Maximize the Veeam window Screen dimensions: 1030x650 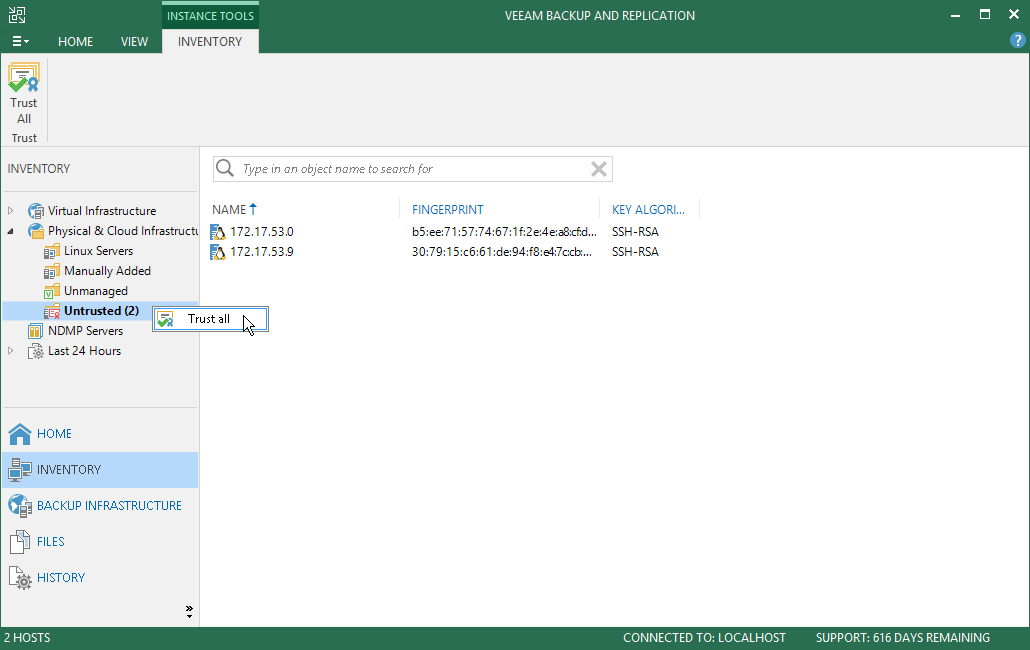tap(985, 14)
